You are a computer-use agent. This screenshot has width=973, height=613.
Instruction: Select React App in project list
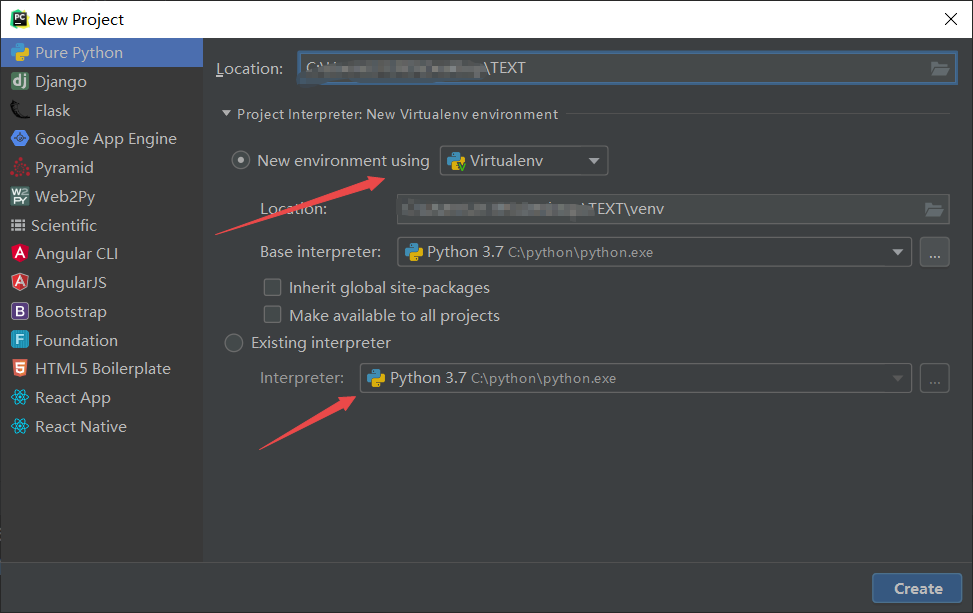point(102,397)
